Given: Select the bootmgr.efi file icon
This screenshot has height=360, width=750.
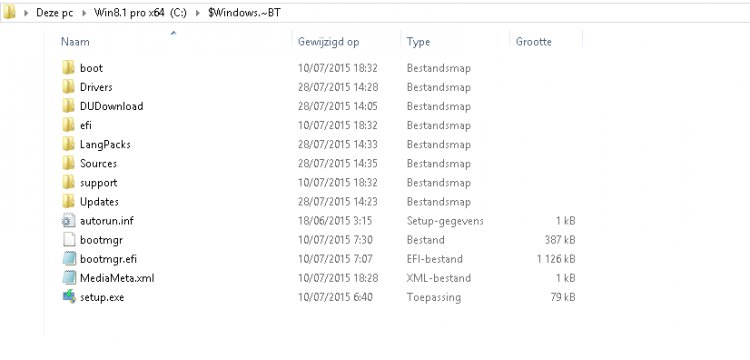Looking at the screenshot, I should coord(69,259).
